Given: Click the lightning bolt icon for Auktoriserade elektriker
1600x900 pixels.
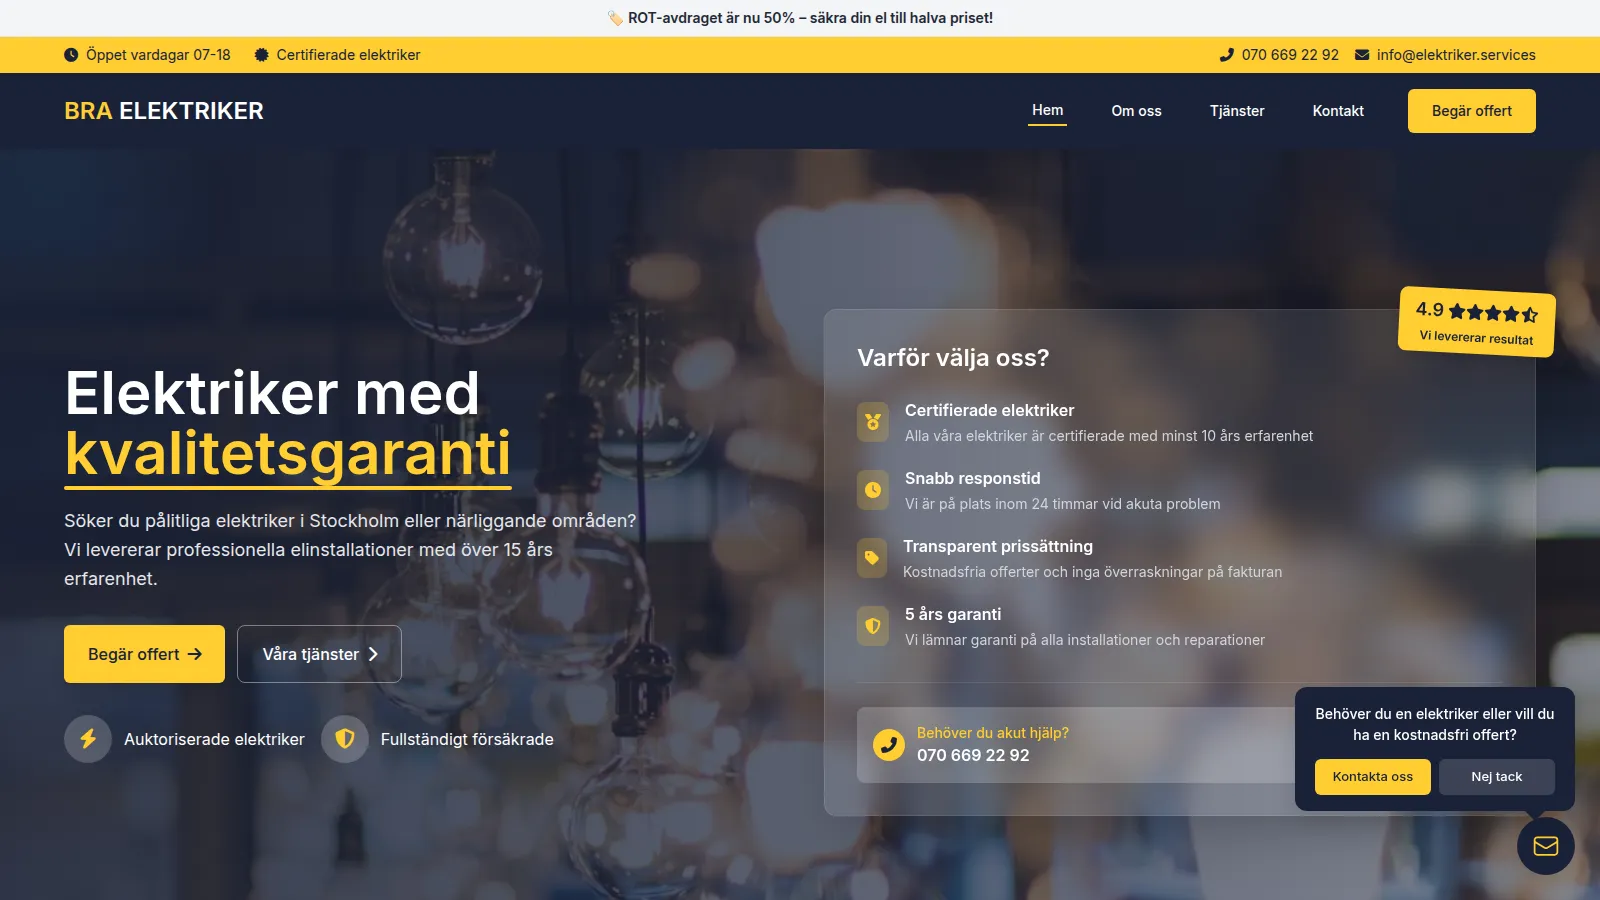Looking at the screenshot, I should (x=88, y=739).
